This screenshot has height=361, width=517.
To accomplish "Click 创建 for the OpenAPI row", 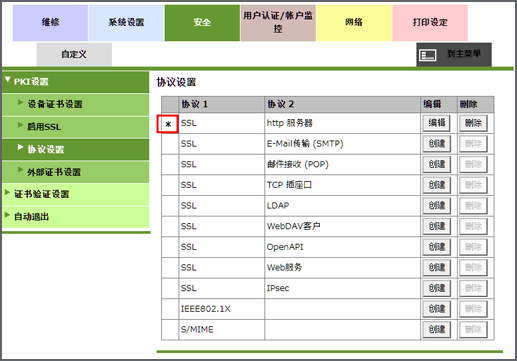I will (437, 247).
